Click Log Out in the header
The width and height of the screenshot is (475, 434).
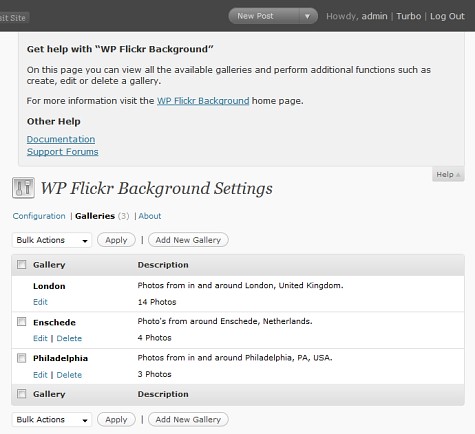click(x=447, y=16)
